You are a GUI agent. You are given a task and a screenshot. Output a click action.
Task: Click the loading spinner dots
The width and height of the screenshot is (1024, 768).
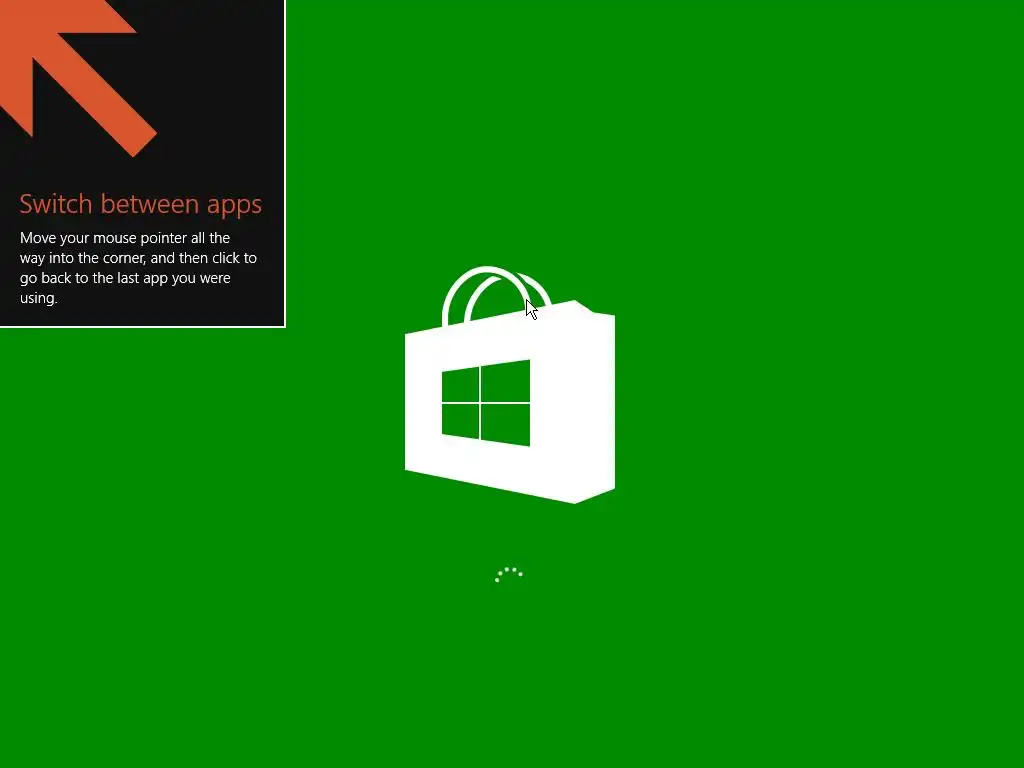click(x=509, y=574)
